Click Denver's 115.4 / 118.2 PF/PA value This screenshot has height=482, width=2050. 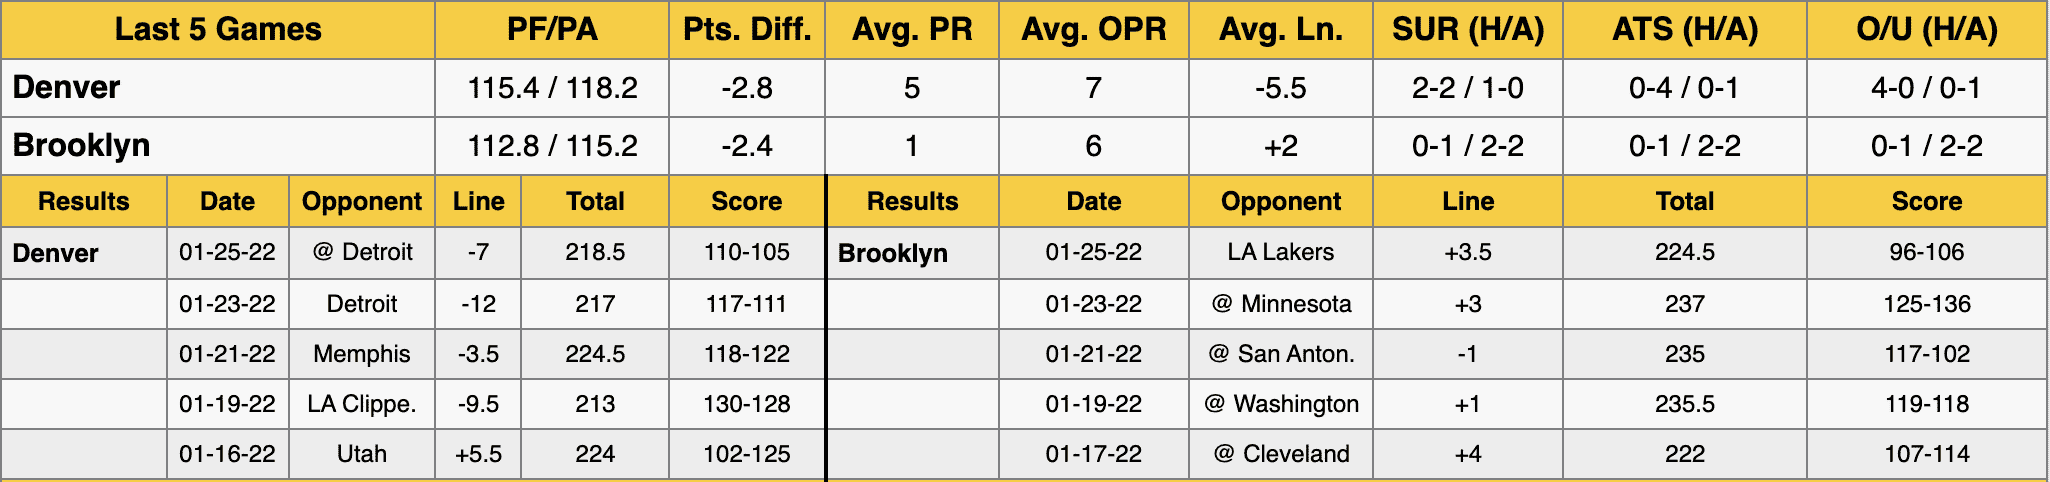552,88
